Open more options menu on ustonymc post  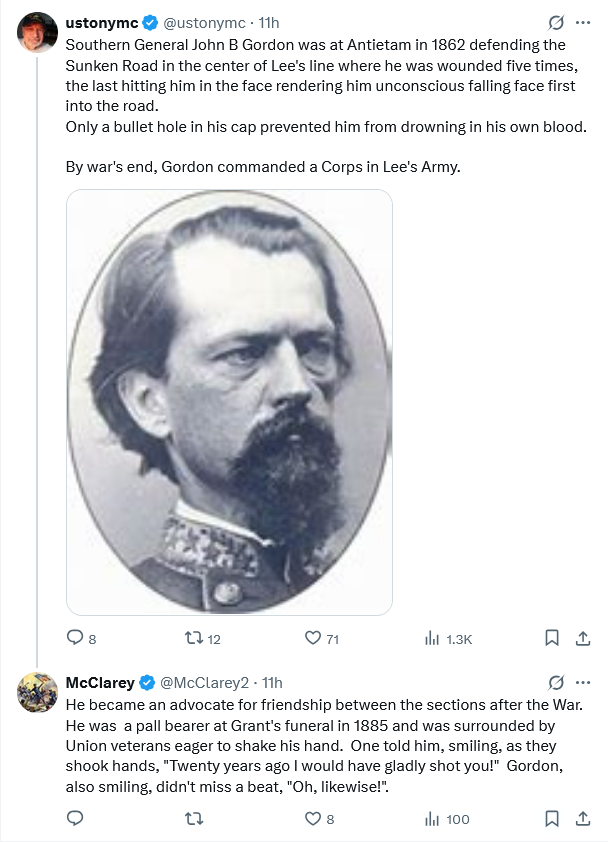pos(583,23)
